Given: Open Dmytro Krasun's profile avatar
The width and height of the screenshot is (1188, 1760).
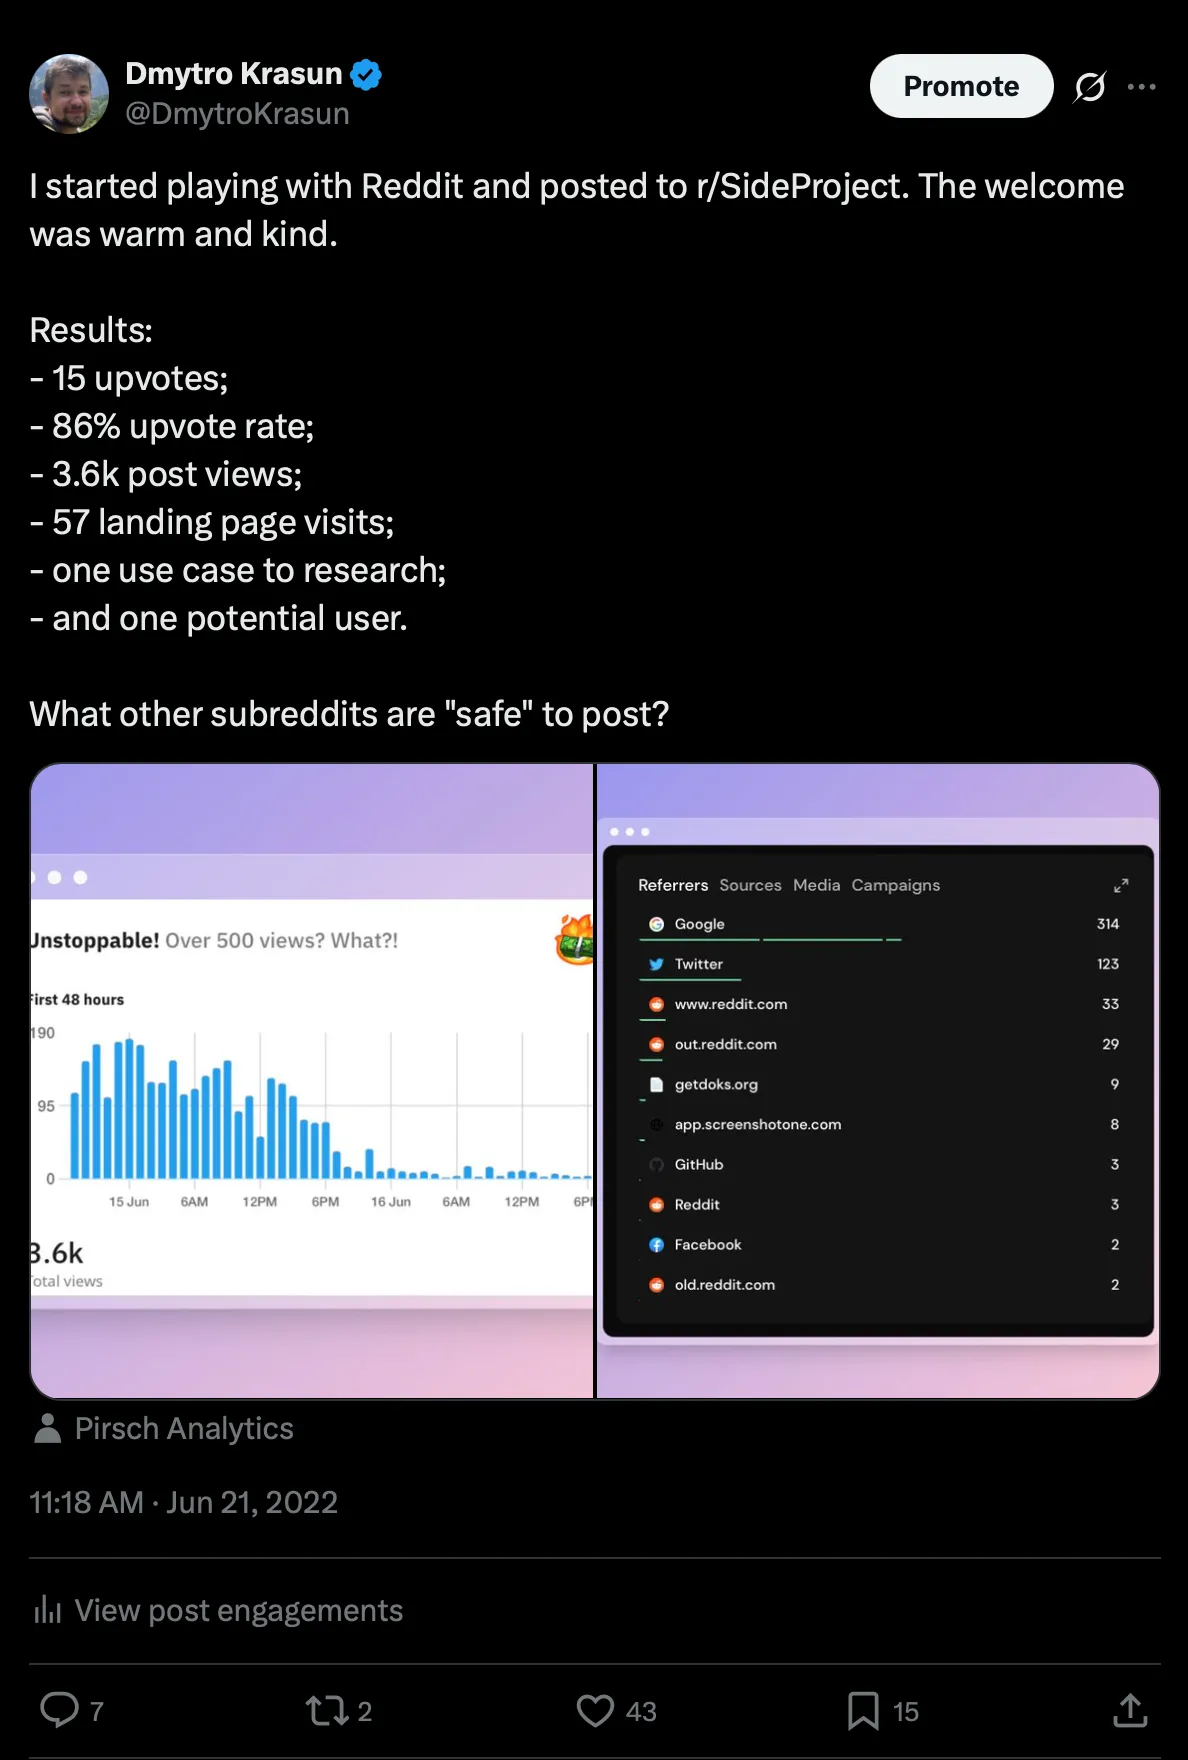Looking at the screenshot, I should tap(69, 94).
